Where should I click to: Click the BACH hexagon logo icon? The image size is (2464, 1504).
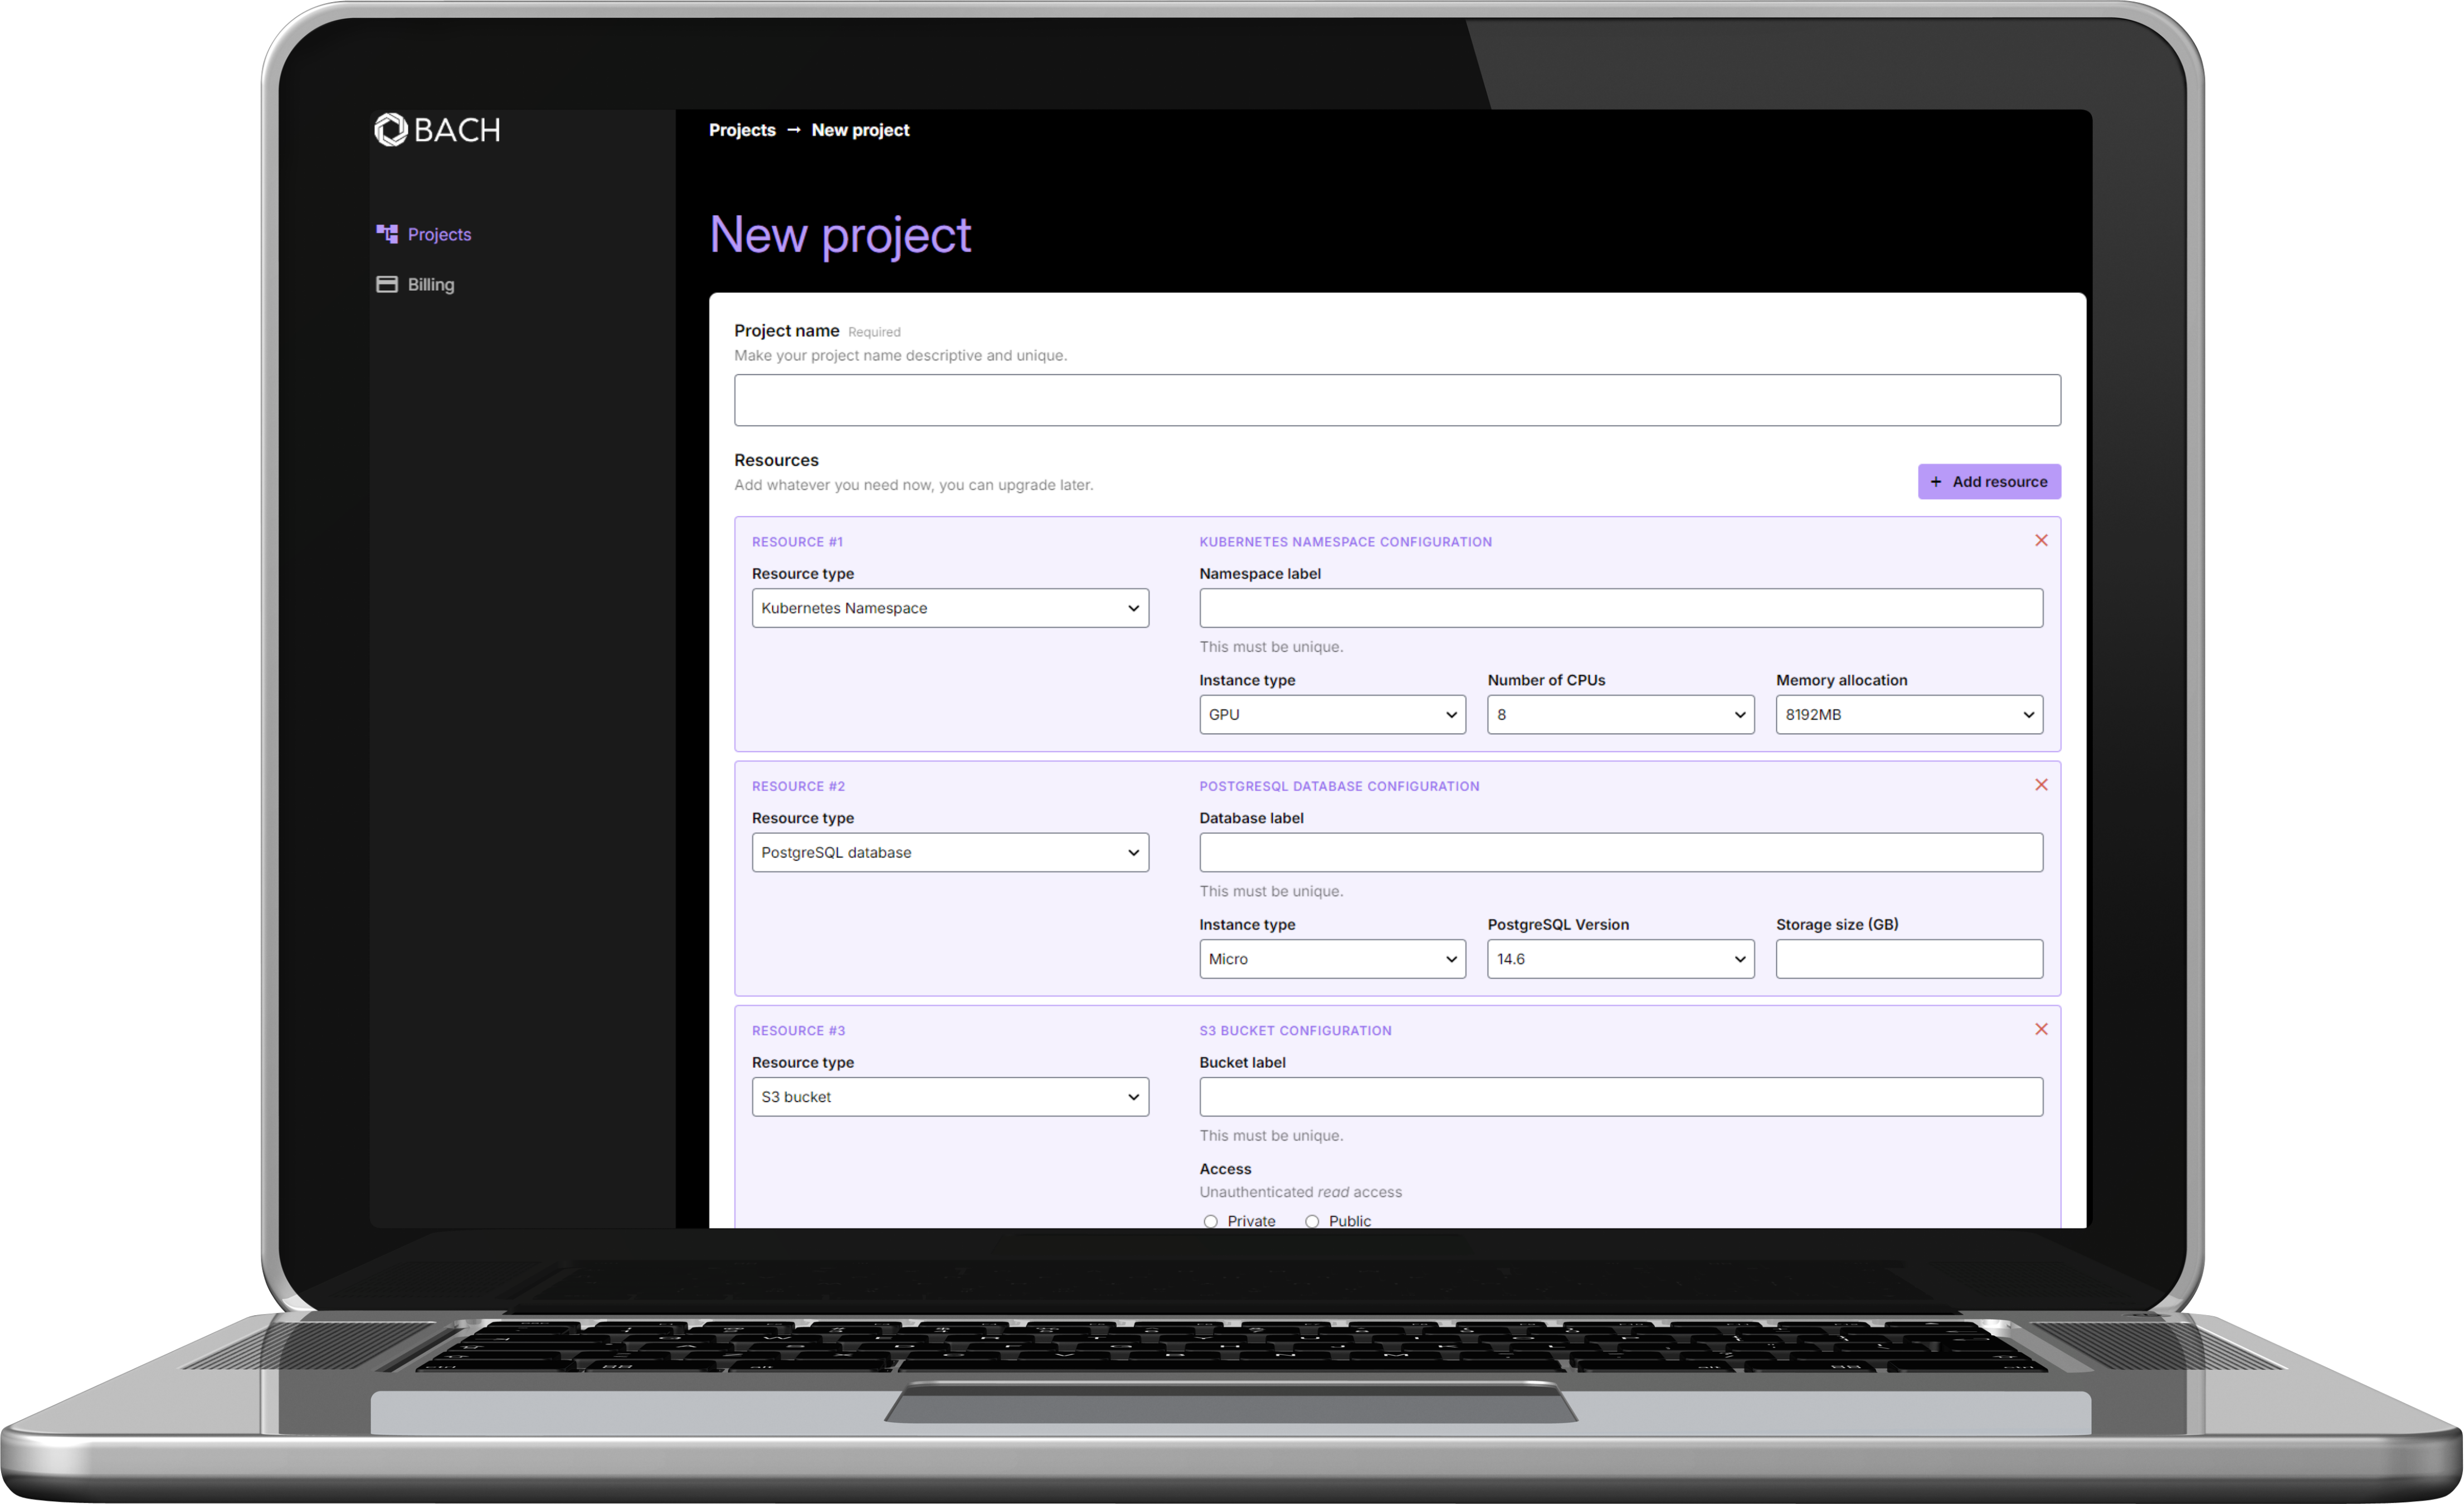point(390,130)
